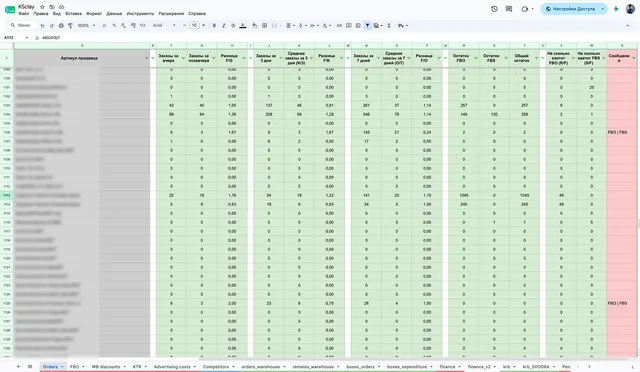The image size is (640, 372).
Task: Open filter for Общий остаток column
Action: 536,58
